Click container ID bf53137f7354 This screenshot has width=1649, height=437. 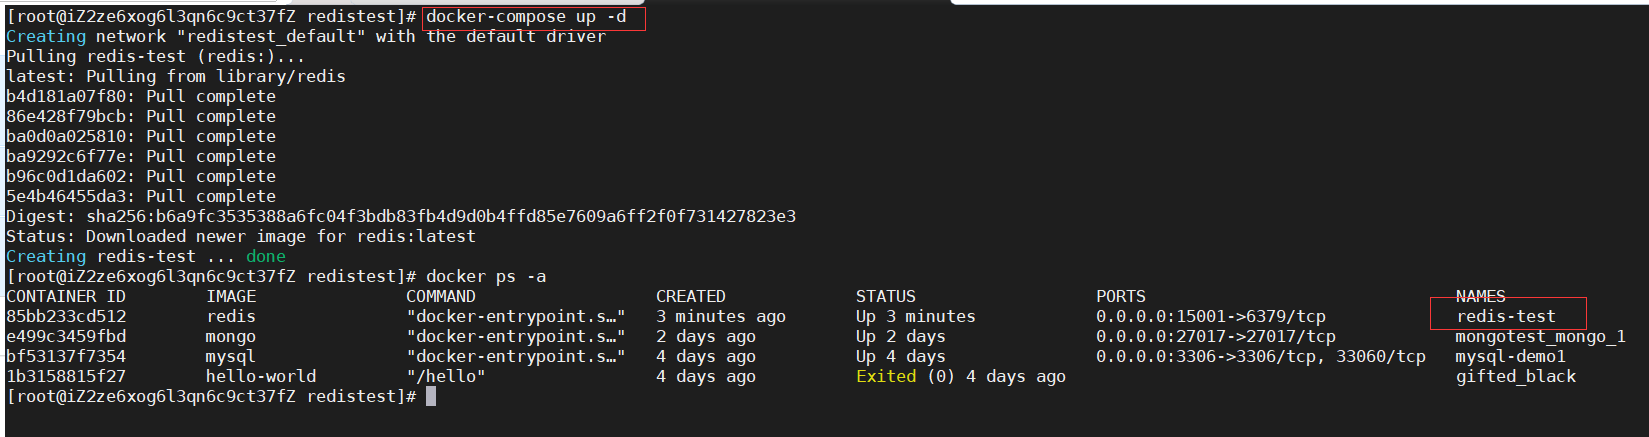point(66,356)
